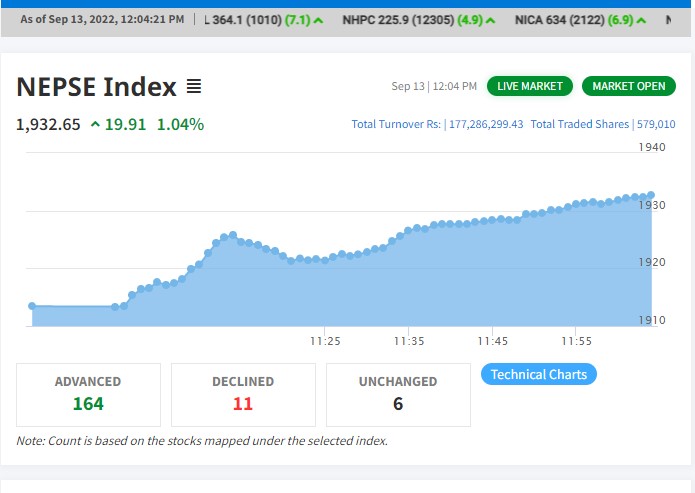Select the UNCHANGED 6 card
Screen dimensions: 695x493
(398, 394)
